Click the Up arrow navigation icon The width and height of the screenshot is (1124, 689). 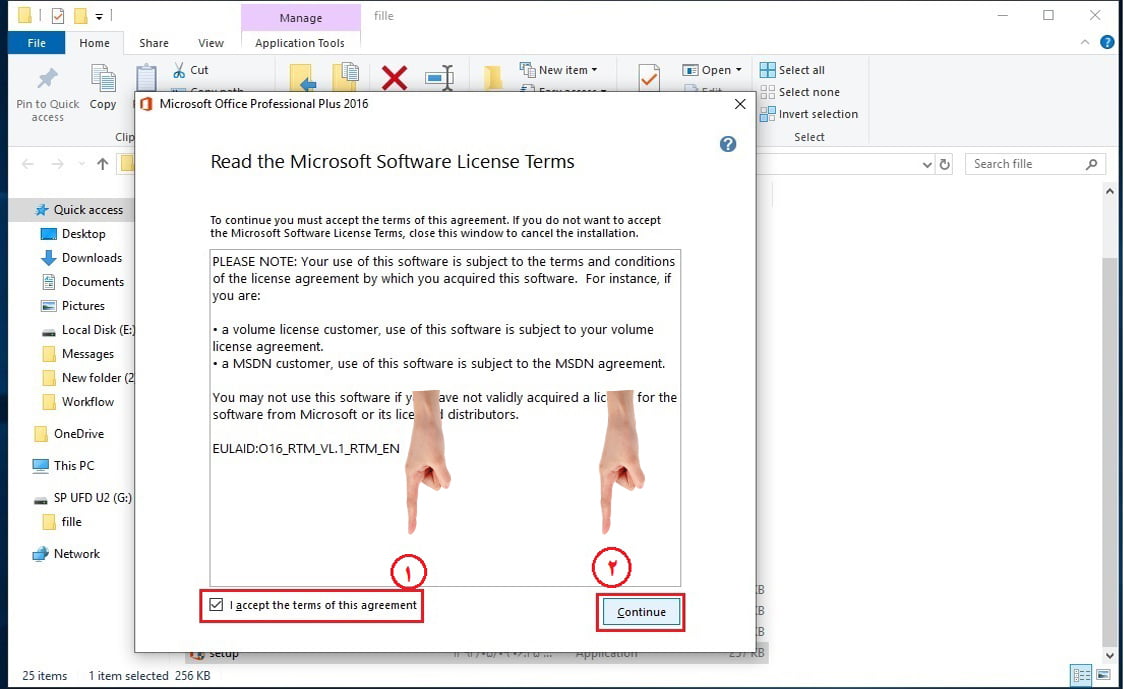[x=103, y=164]
